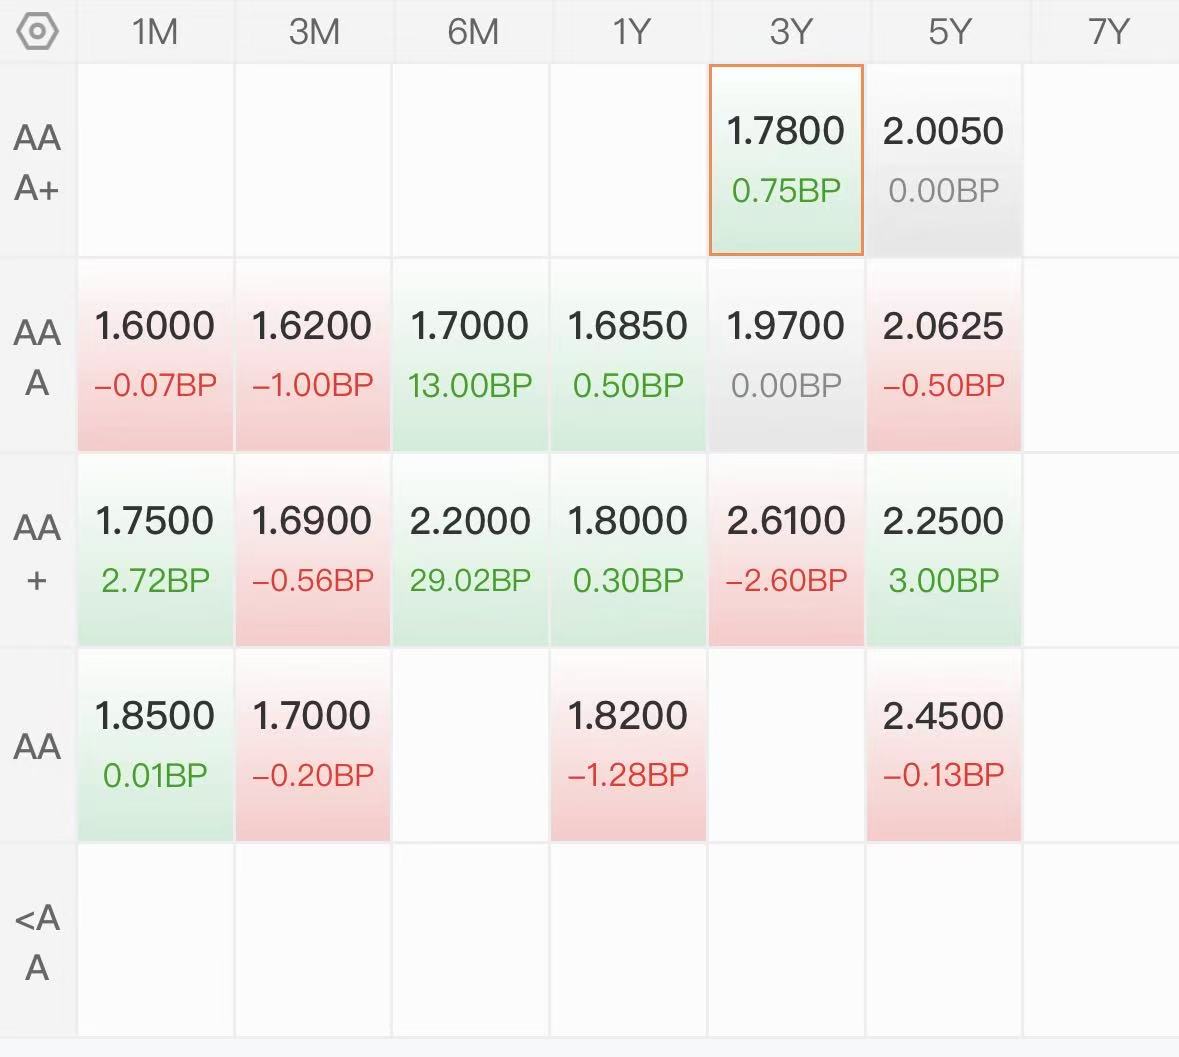Image resolution: width=1179 pixels, height=1057 pixels.
Task: Open the AAA 5Y cell 2.0625
Action: point(944,355)
